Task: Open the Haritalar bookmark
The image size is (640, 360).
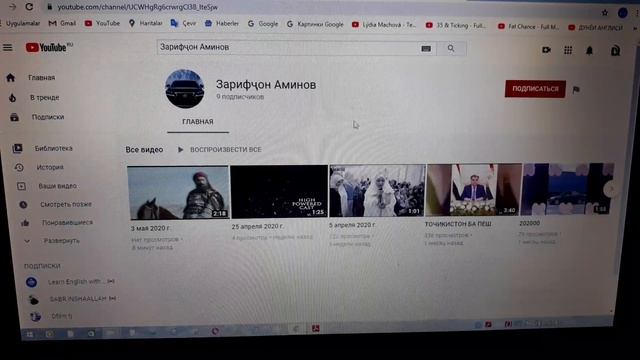Action: coord(146,23)
